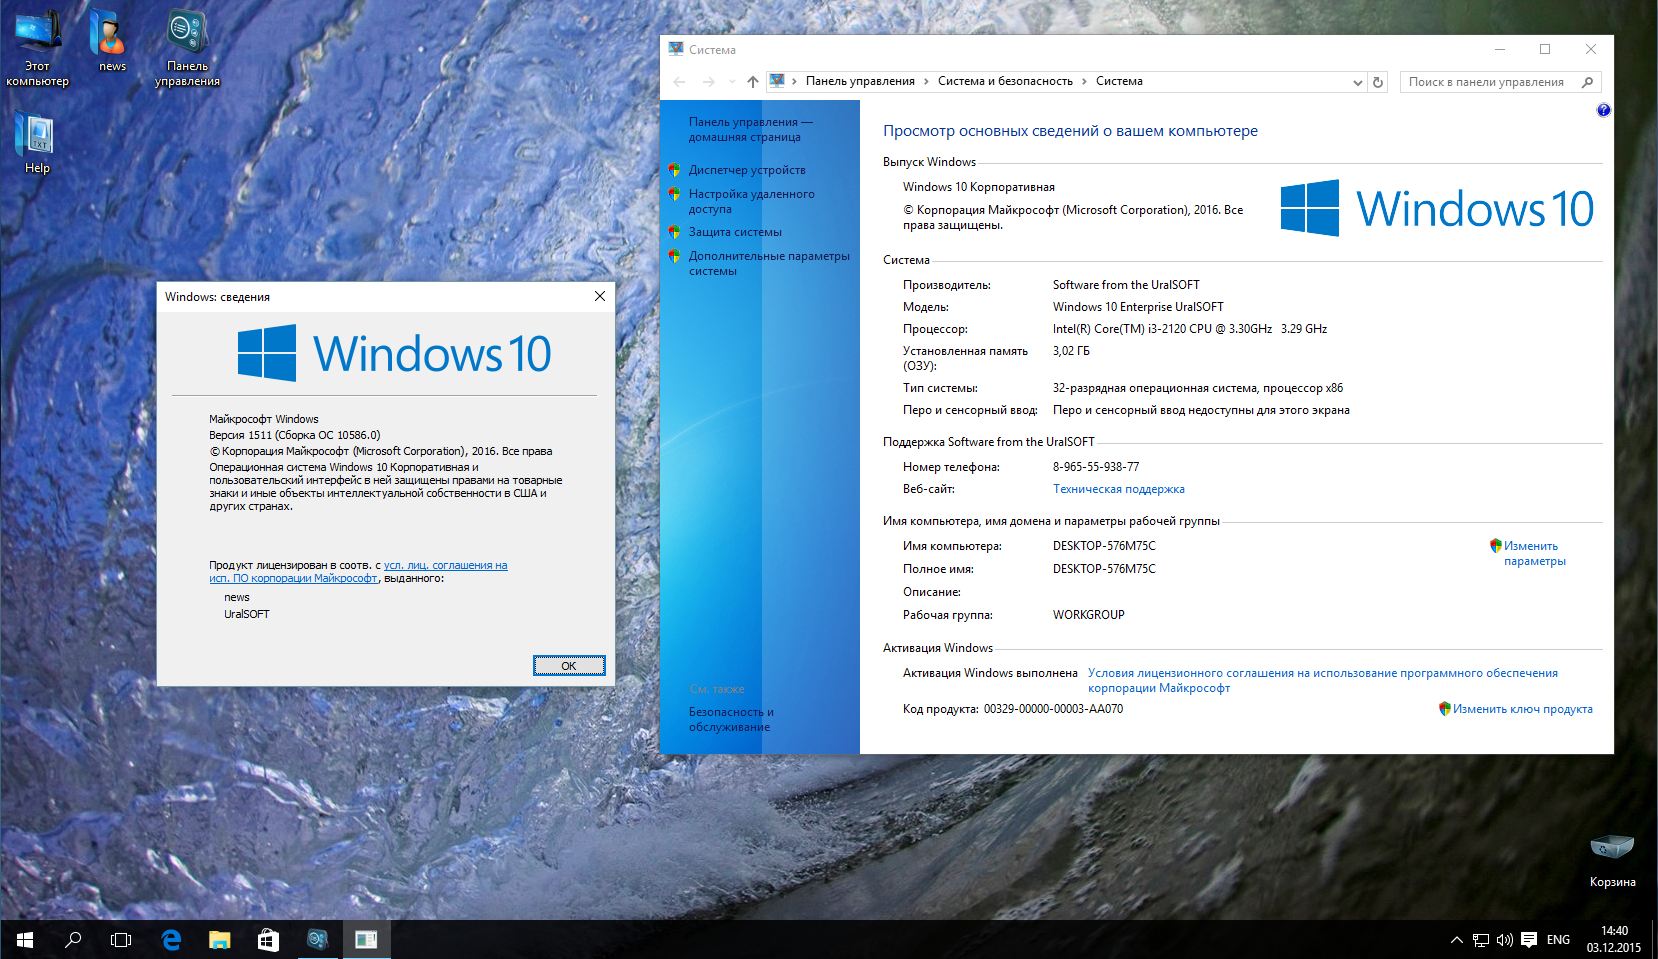Open File Explorer from the taskbar
This screenshot has height=959, width=1658.
coord(219,940)
